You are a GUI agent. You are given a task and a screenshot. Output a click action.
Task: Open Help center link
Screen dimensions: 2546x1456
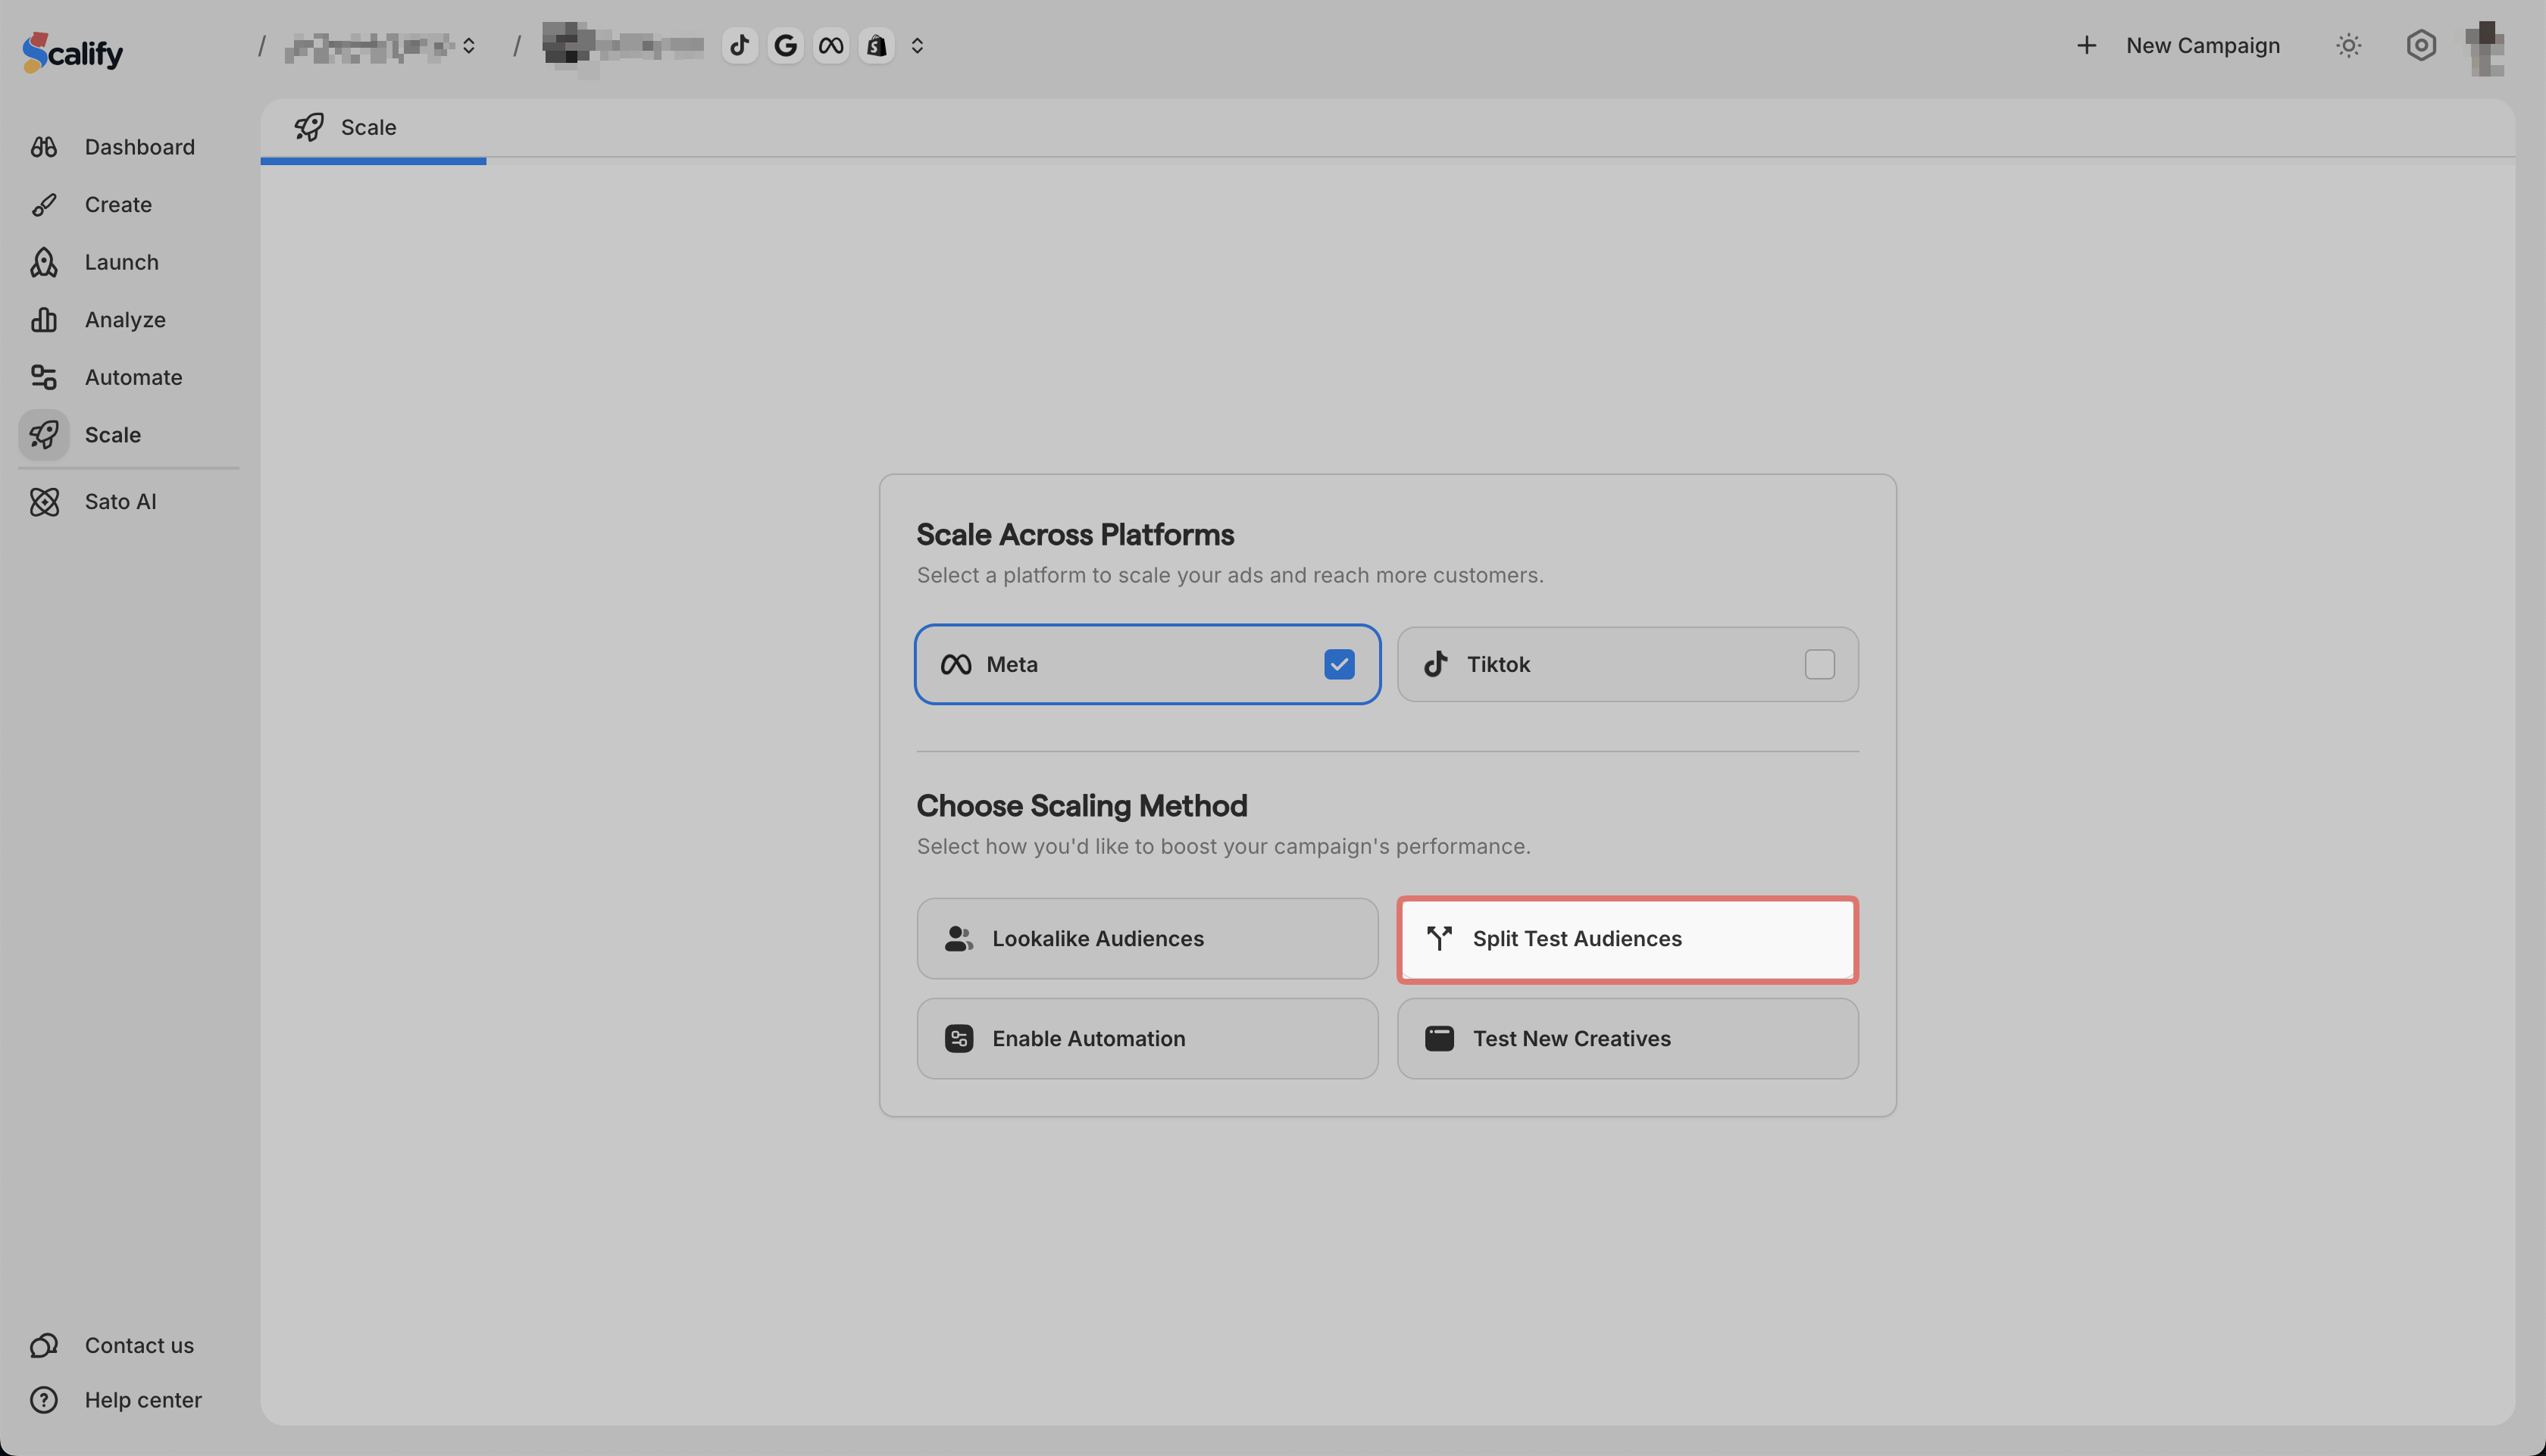142,1400
